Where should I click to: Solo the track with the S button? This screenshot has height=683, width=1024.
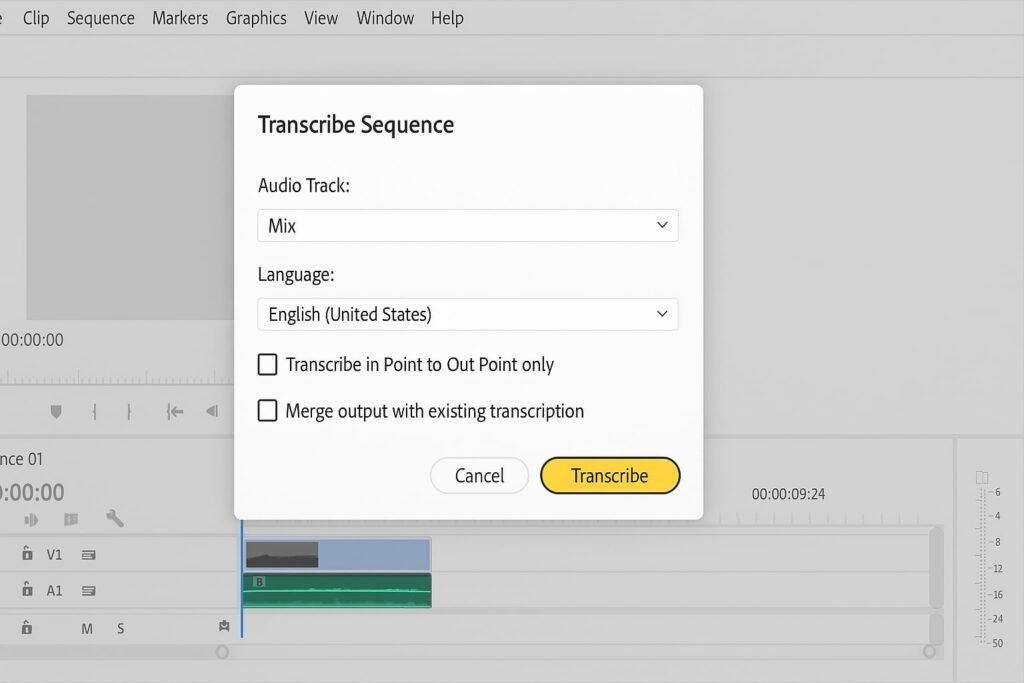[x=120, y=628]
